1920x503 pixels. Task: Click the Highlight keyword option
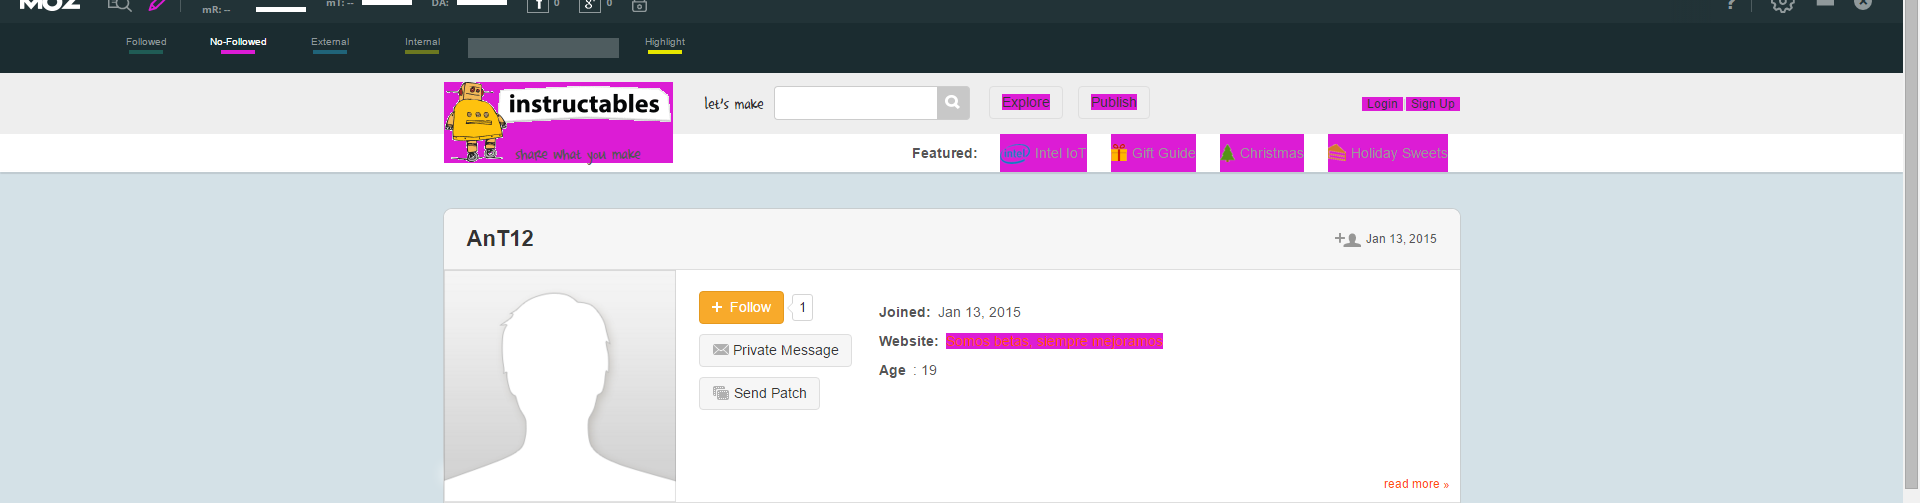pos(665,43)
